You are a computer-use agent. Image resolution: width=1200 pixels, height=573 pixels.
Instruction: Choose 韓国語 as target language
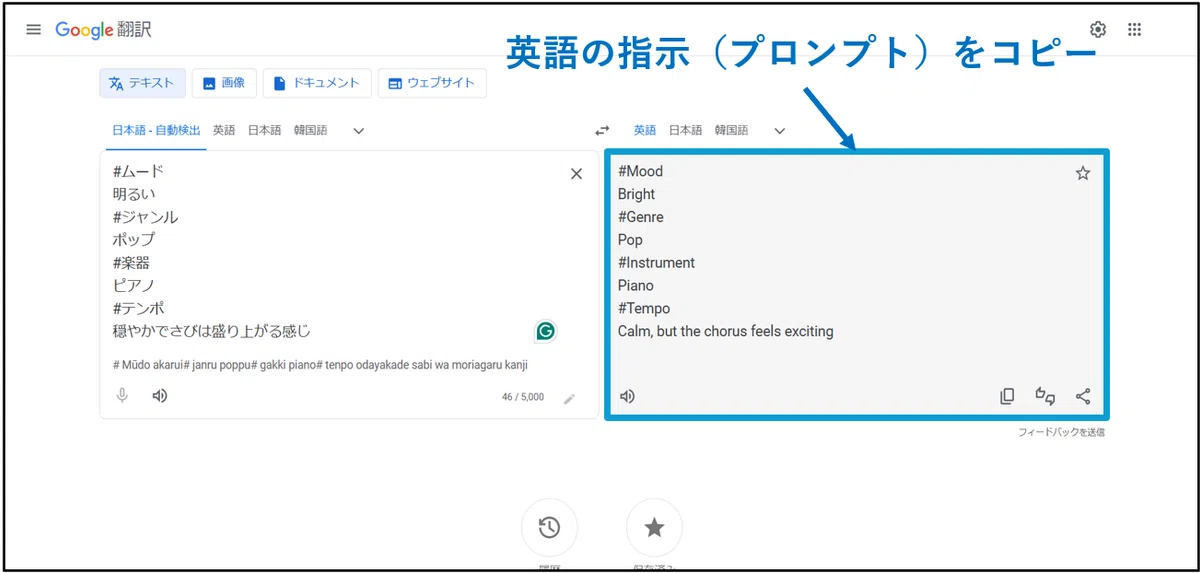point(732,130)
